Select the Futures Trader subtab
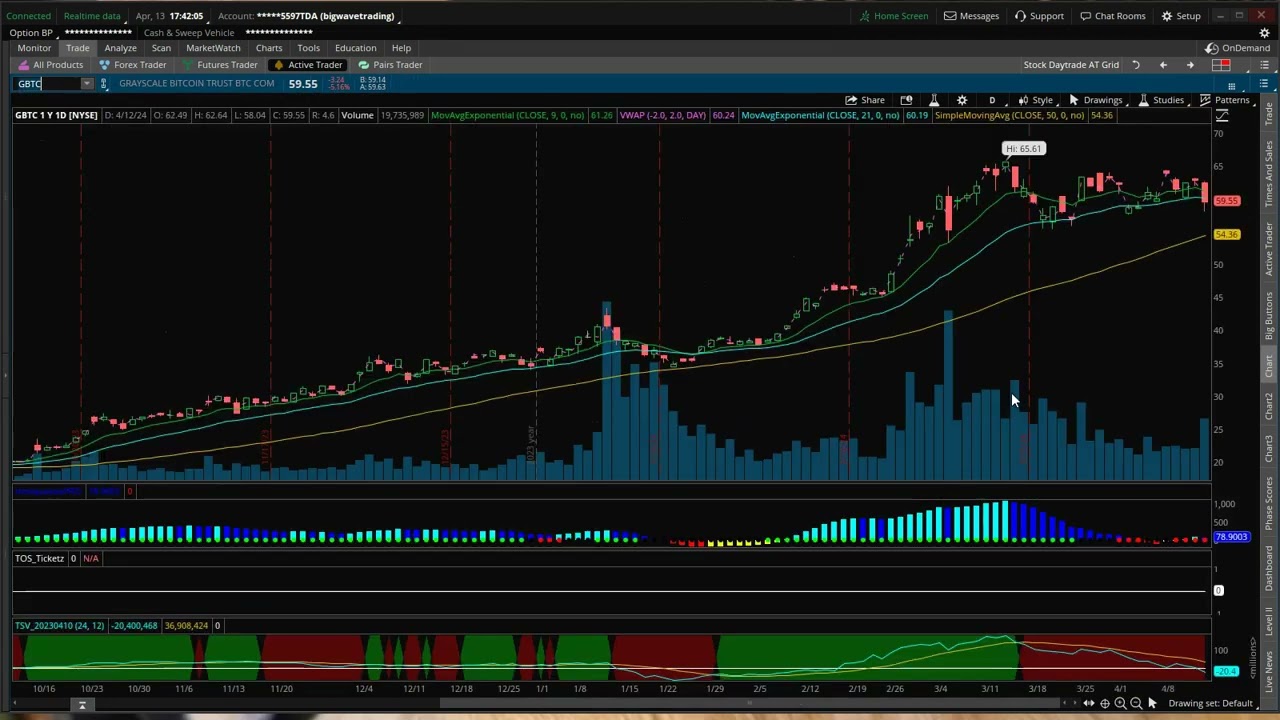This screenshot has width=1280, height=720. tap(220, 65)
